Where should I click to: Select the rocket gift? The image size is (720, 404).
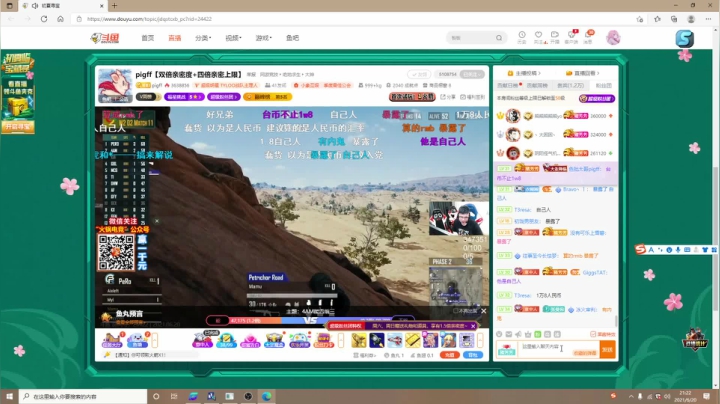click(x=377, y=340)
